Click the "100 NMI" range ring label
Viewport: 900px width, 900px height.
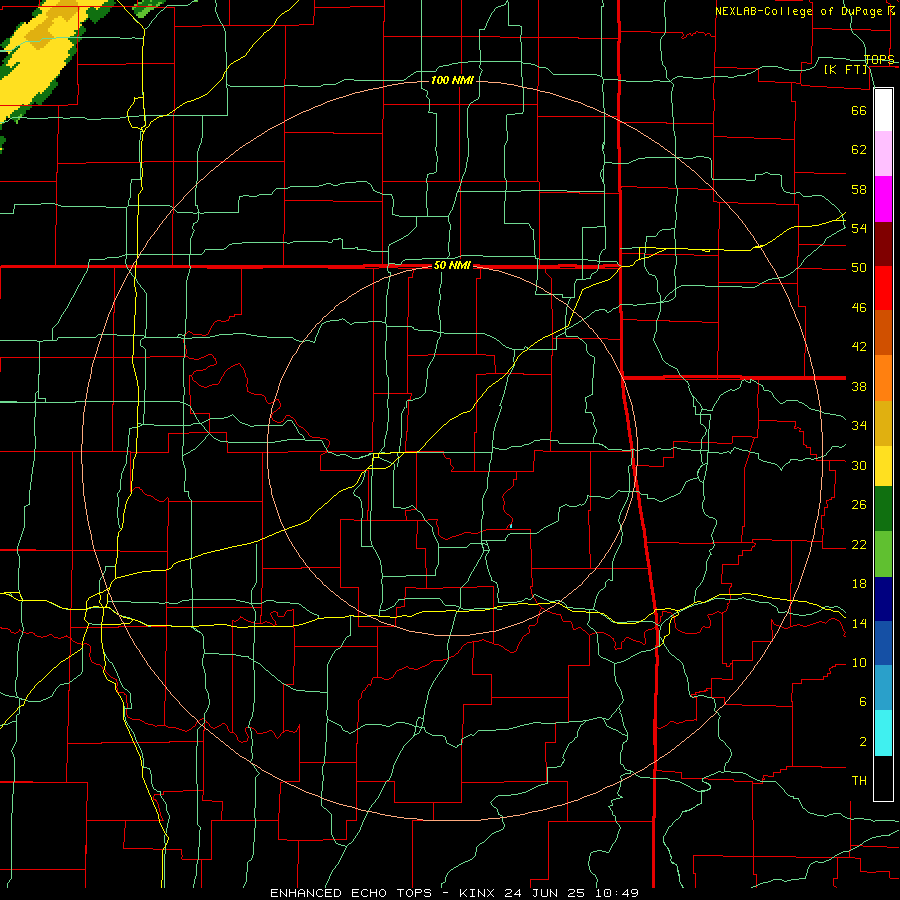tap(452, 80)
